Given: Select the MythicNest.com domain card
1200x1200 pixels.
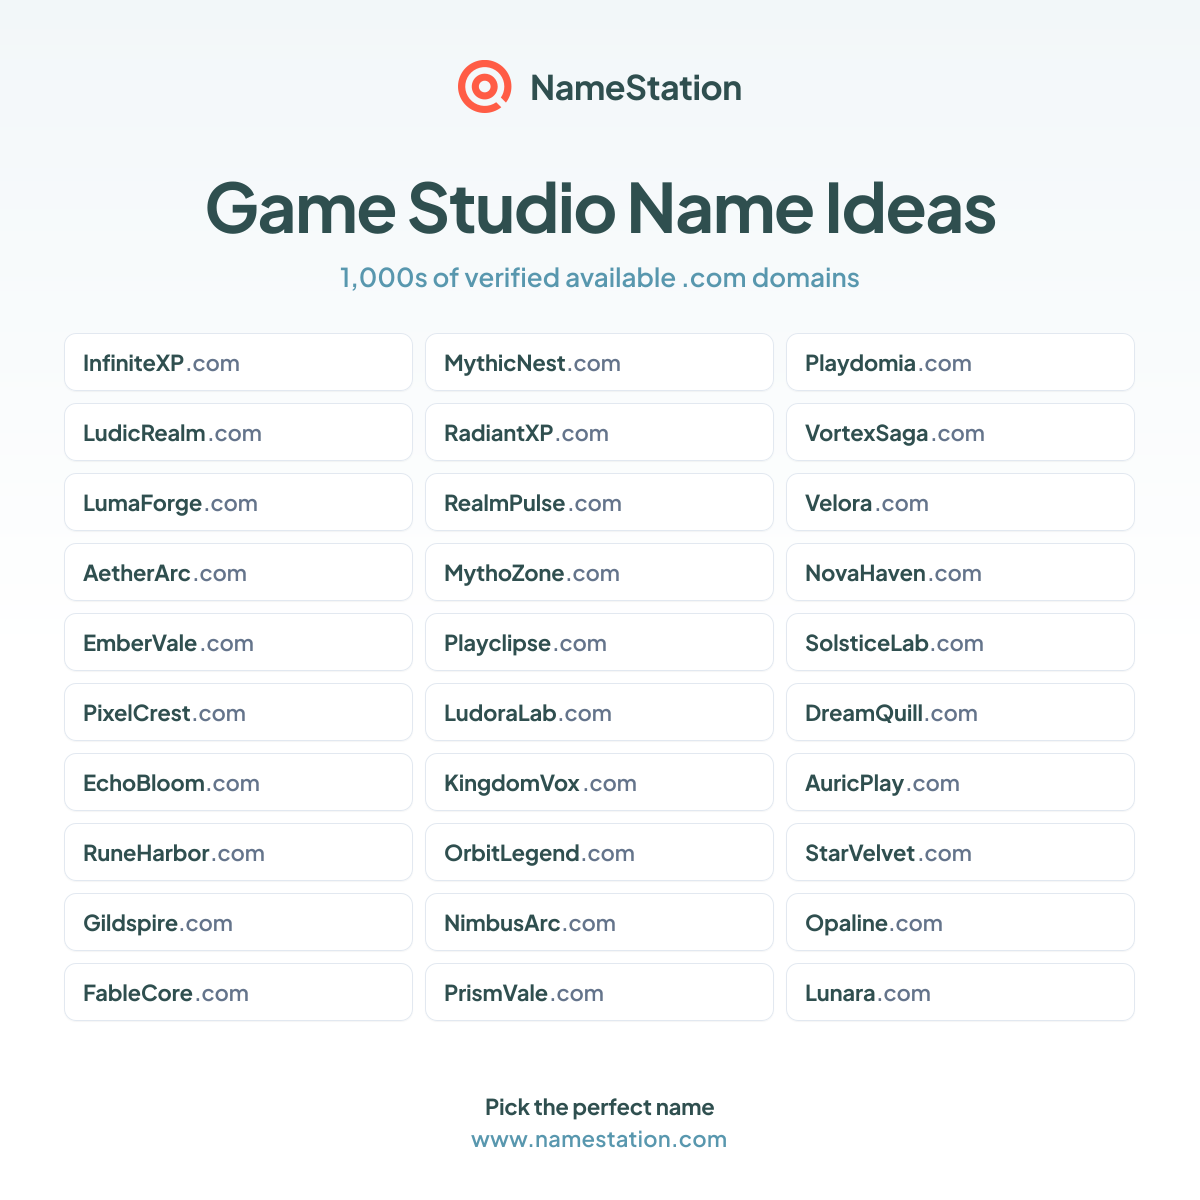Looking at the screenshot, I should (x=600, y=362).
